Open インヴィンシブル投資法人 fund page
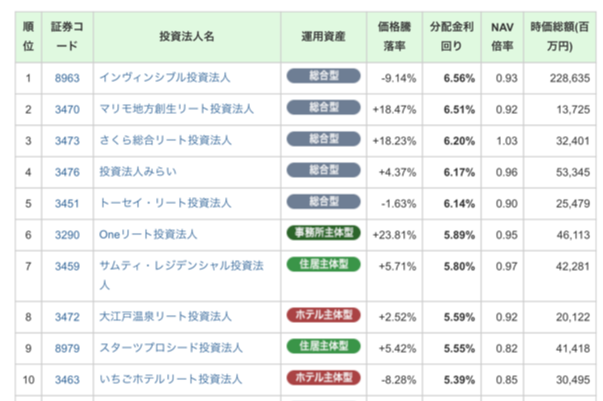603x401 pixels. click(x=165, y=78)
